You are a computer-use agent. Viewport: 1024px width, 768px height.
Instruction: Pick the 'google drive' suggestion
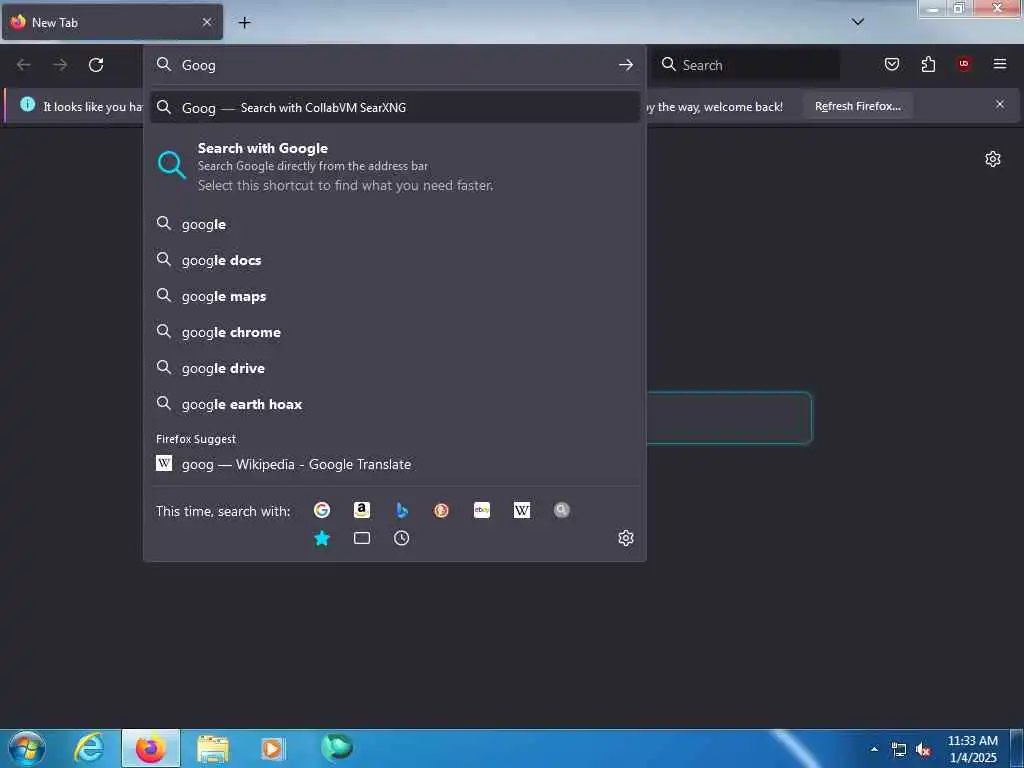point(394,368)
